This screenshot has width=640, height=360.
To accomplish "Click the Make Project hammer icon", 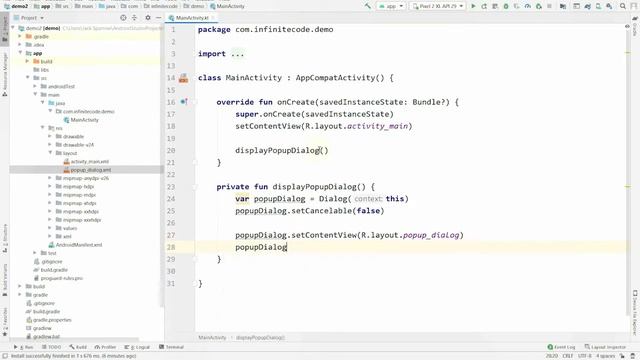I will pos(368,6).
